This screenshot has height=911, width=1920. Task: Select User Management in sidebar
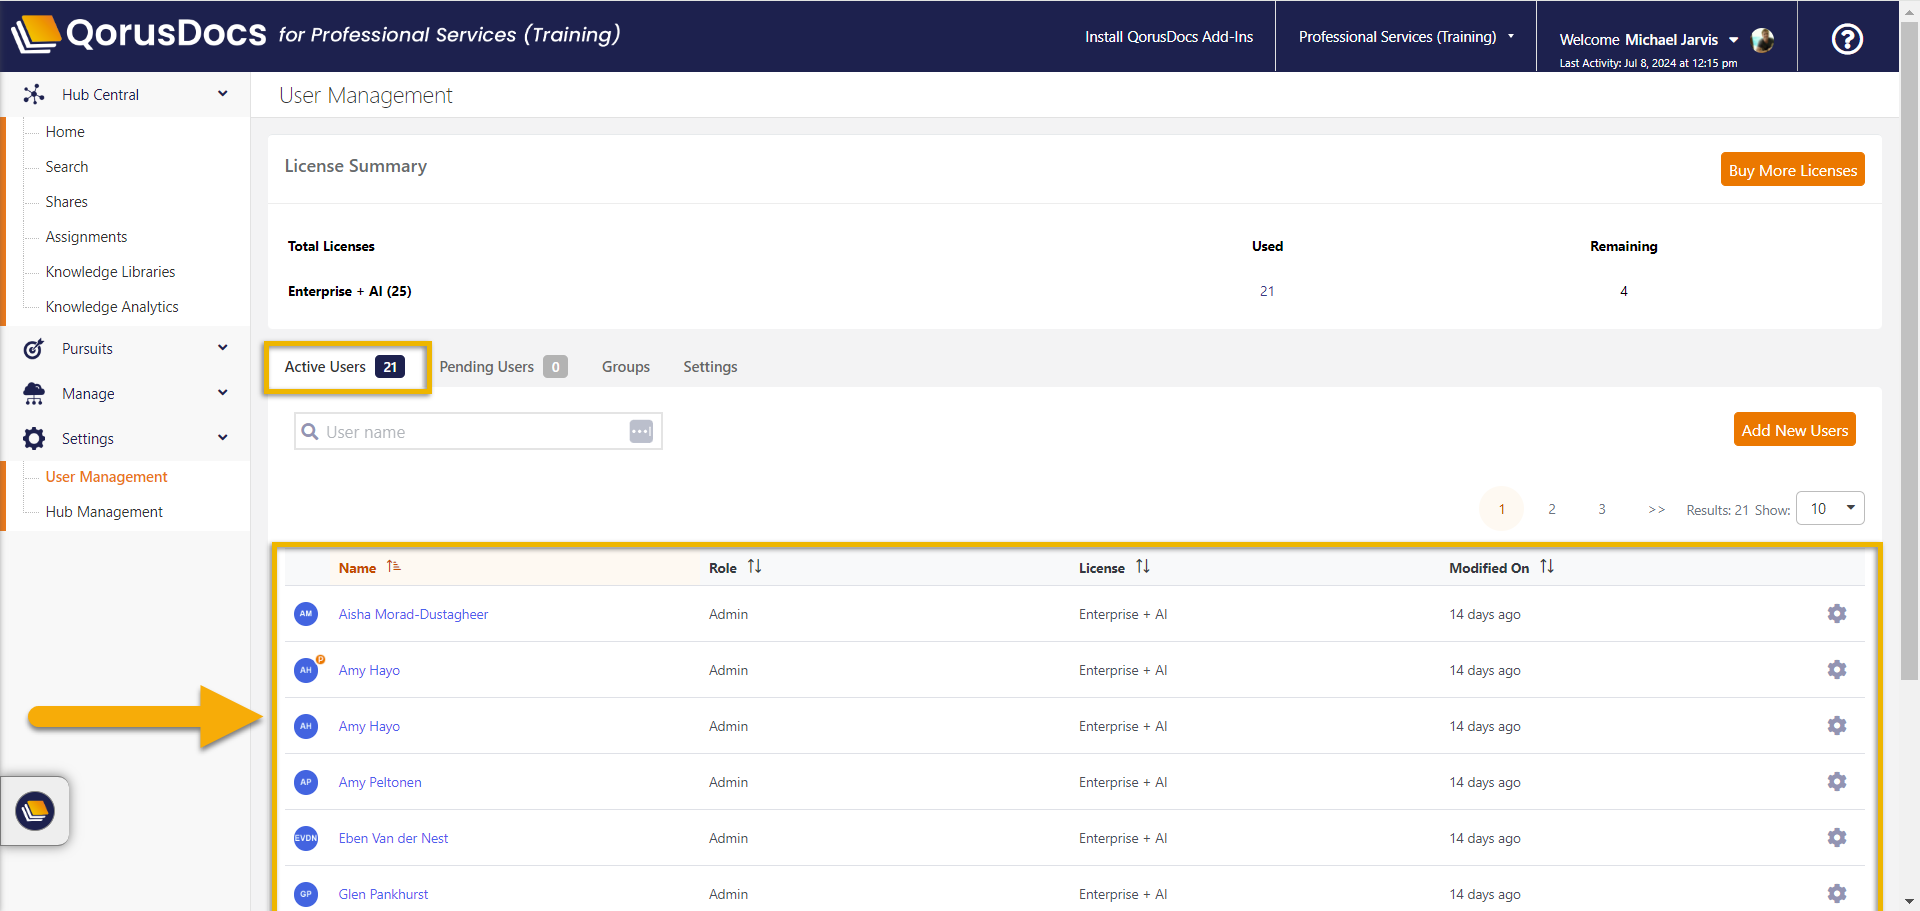pyautogui.click(x=106, y=477)
